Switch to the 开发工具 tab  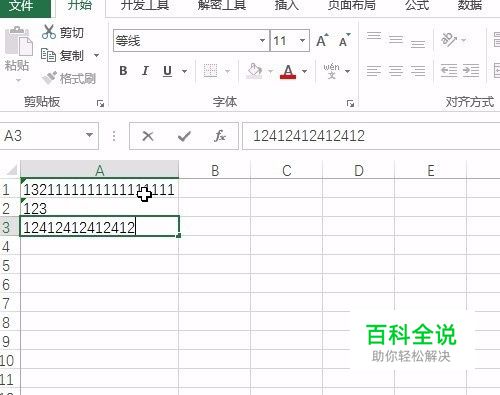(145, 6)
